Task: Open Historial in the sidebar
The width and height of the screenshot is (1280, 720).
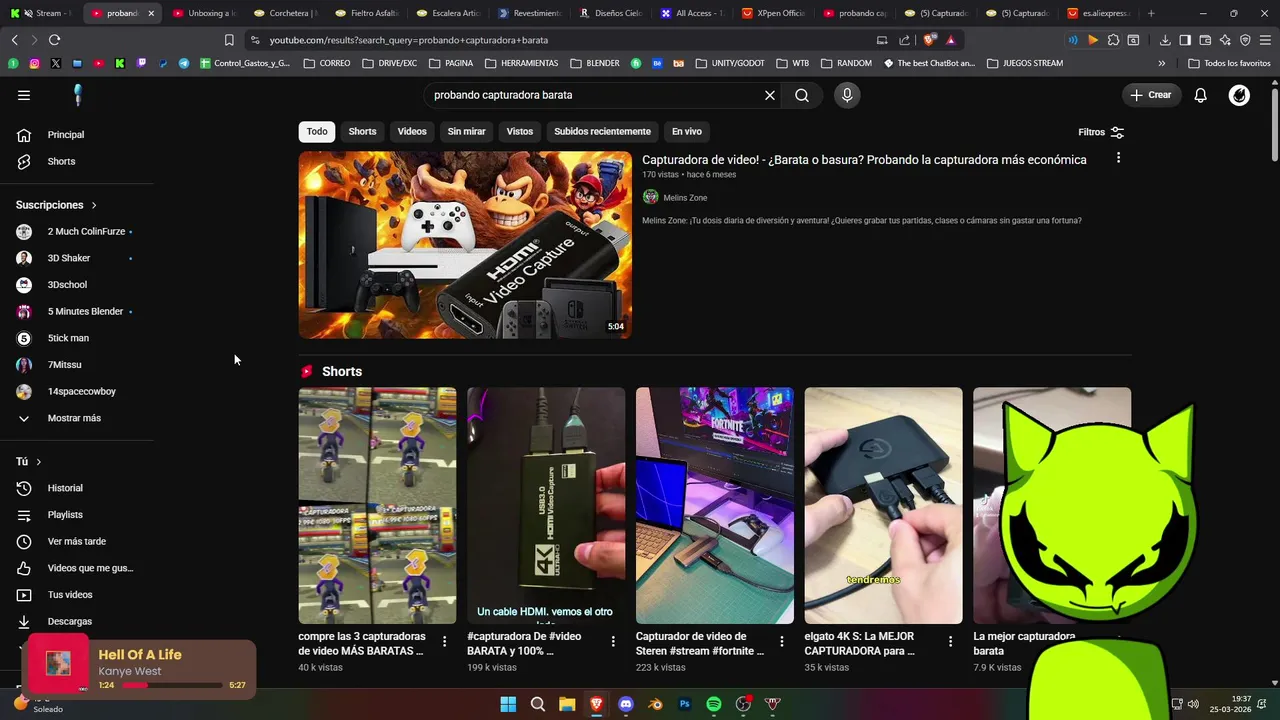Action: point(66,488)
